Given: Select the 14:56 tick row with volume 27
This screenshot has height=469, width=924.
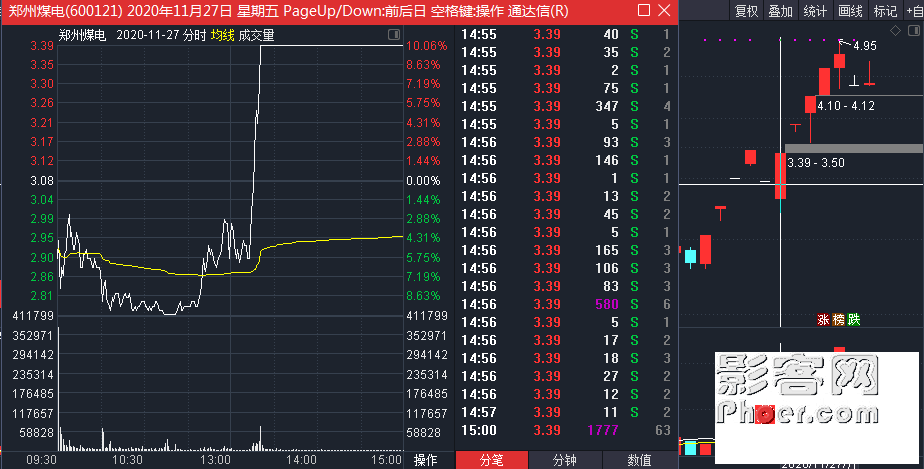Looking at the screenshot, I should (x=566, y=376).
